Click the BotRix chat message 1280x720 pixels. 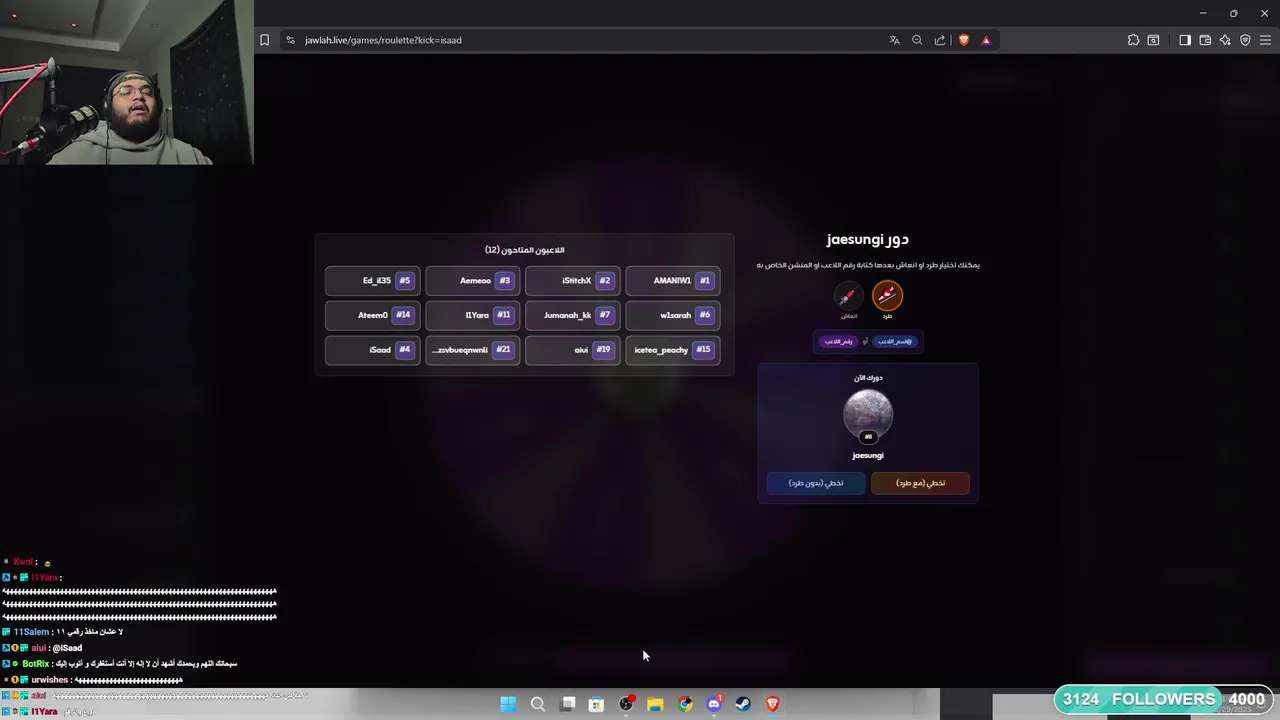pyautogui.click(x=120, y=664)
